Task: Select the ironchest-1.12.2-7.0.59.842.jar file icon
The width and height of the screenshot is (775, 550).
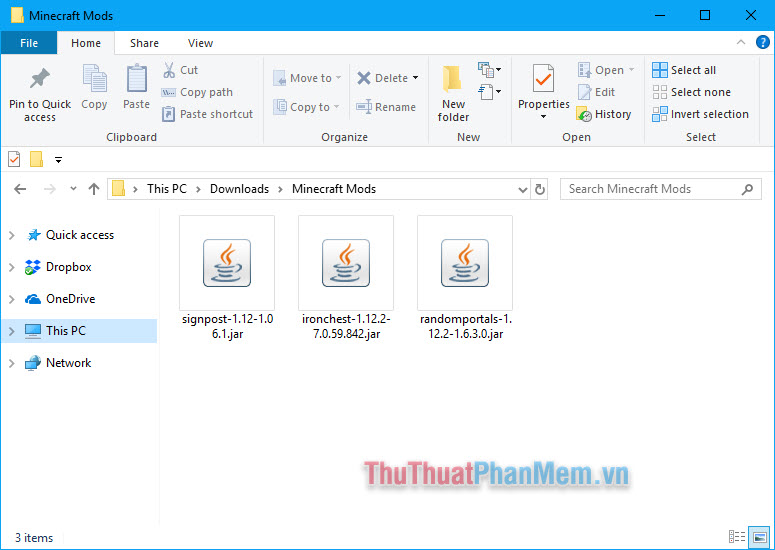Action: point(346,263)
